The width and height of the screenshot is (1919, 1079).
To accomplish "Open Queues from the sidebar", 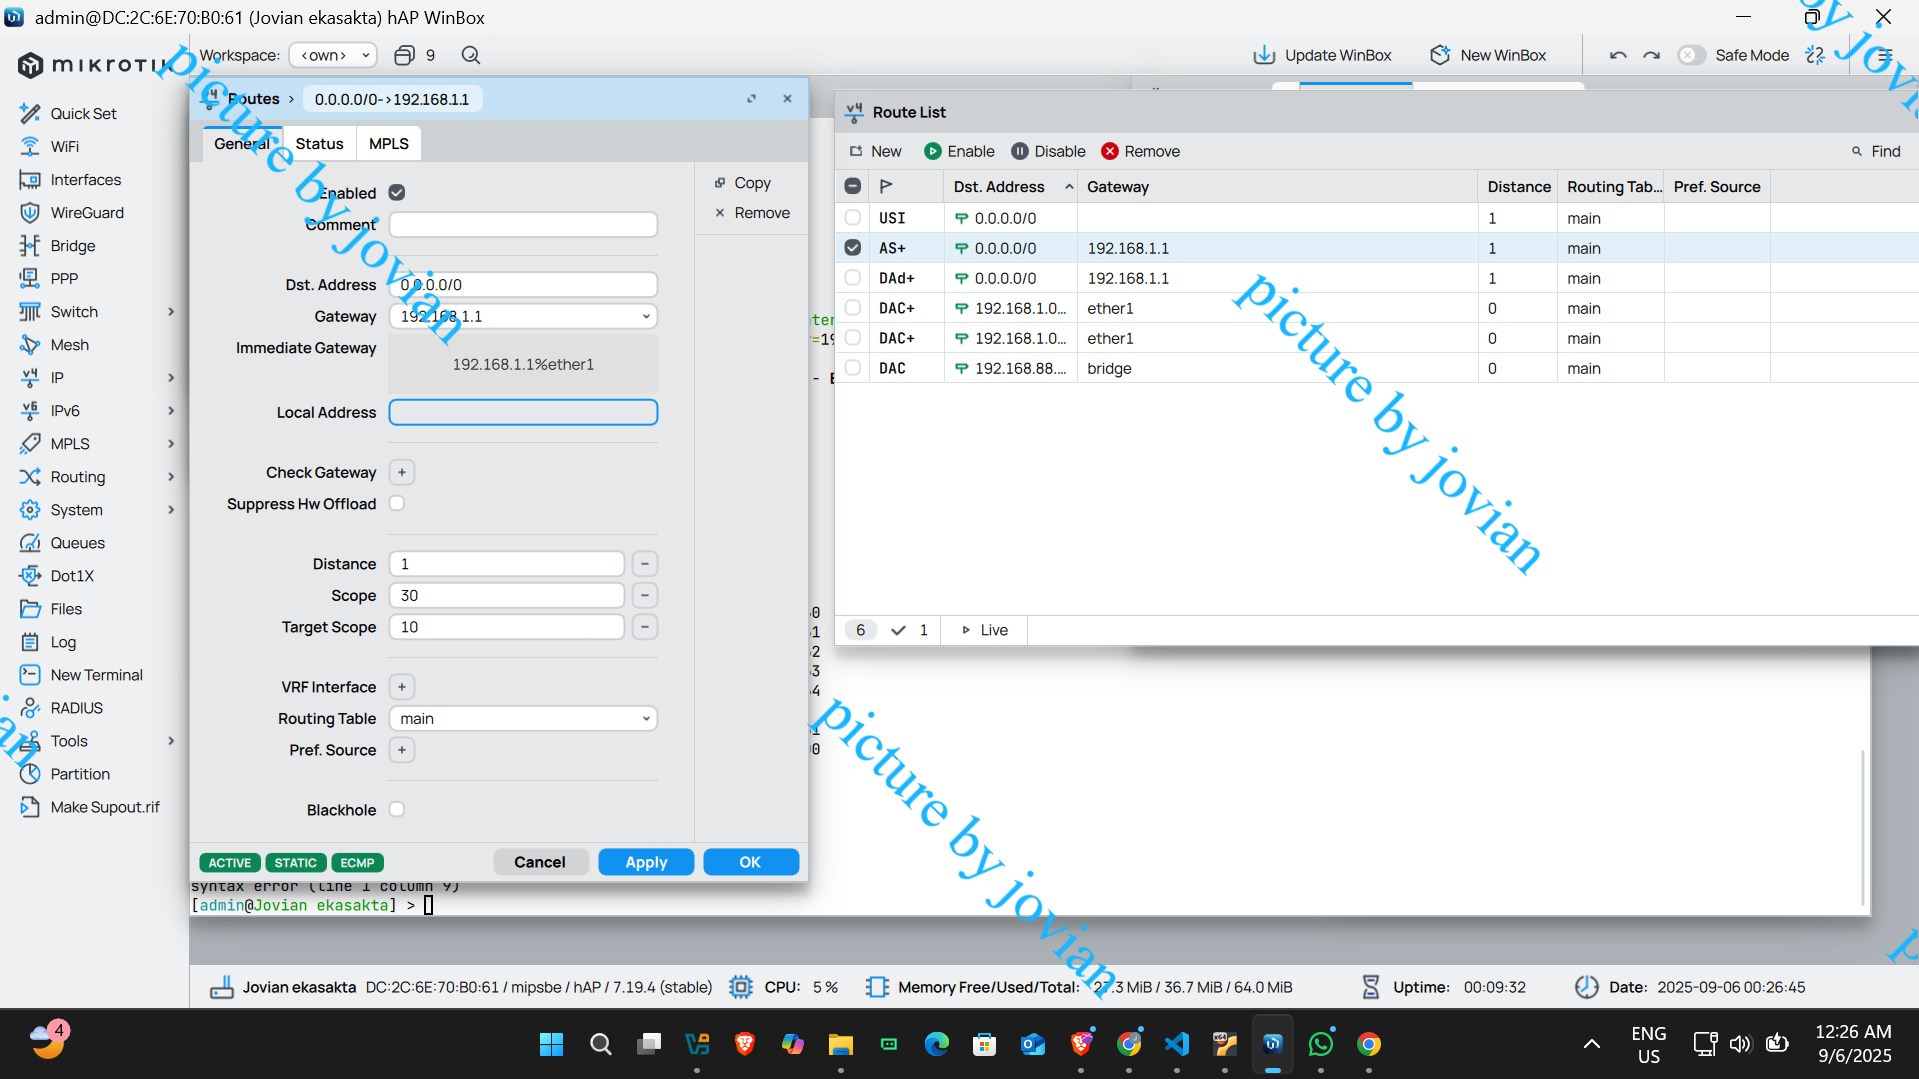I will (77, 543).
